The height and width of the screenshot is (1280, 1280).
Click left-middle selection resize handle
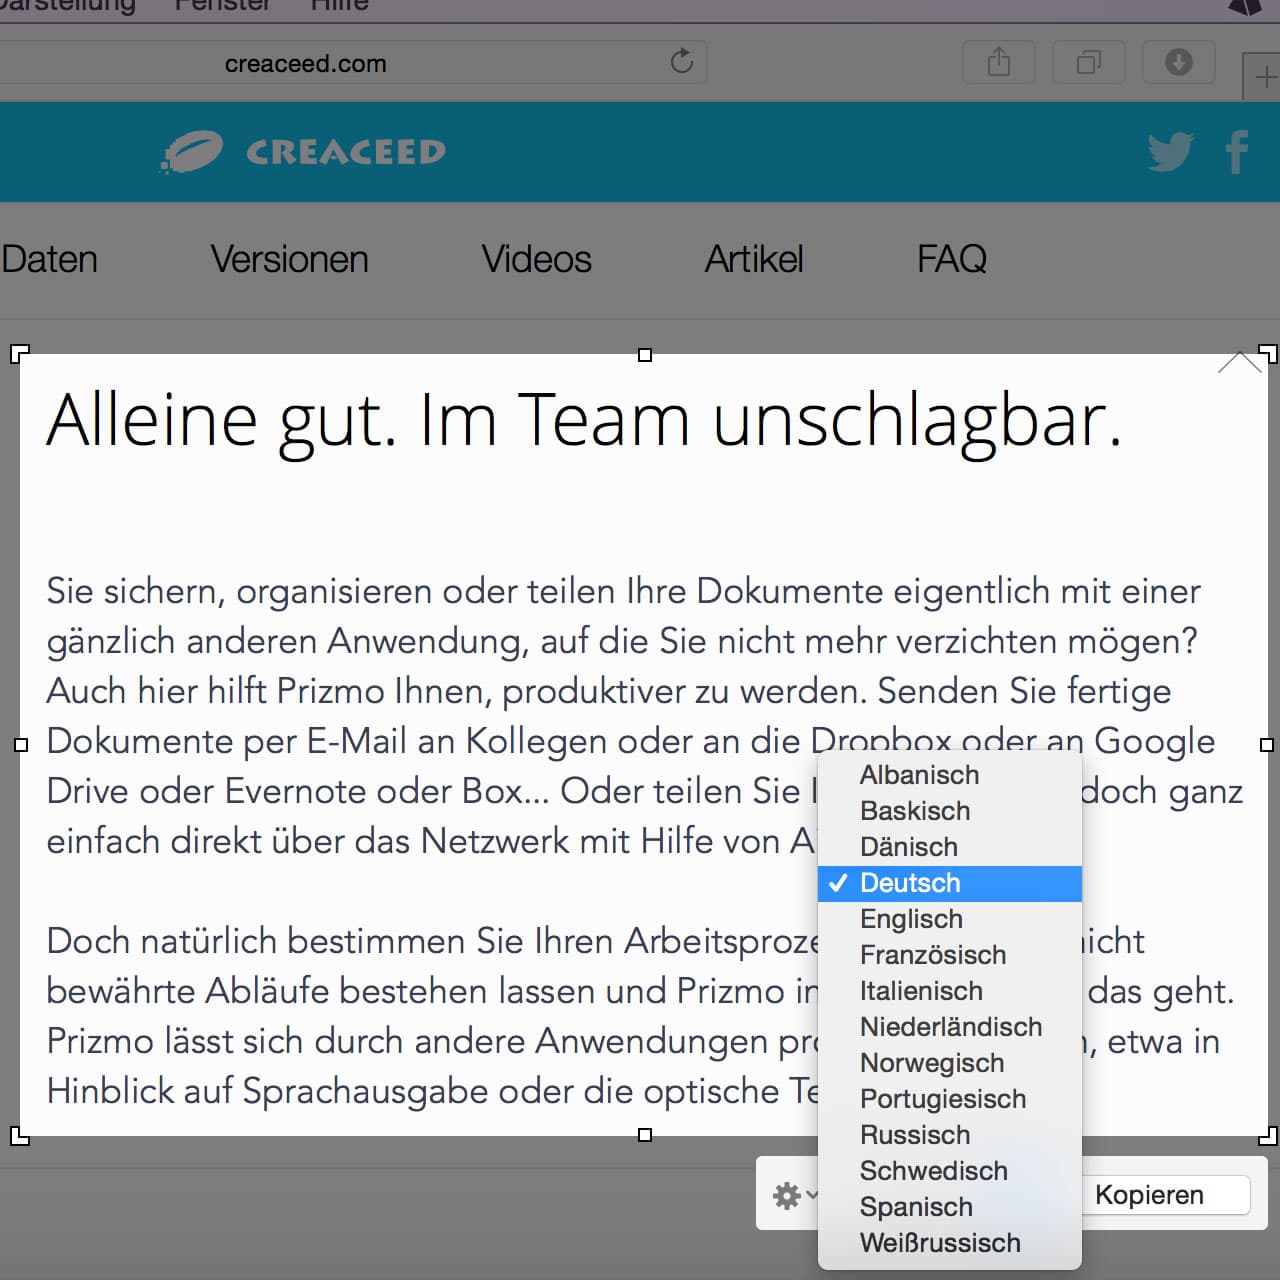(x=21, y=745)
